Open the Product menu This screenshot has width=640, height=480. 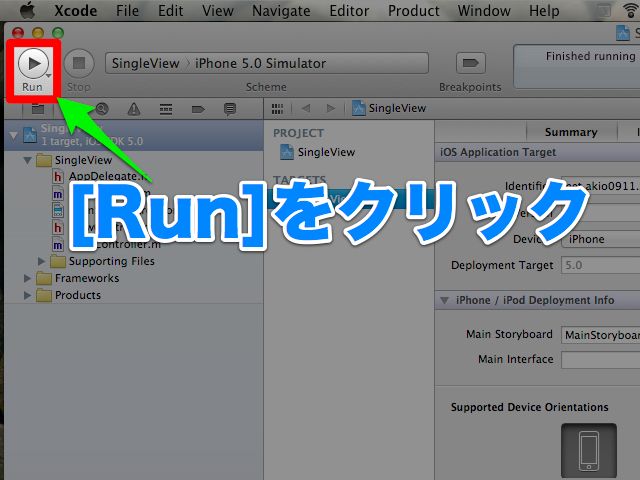tap(413, 11)
